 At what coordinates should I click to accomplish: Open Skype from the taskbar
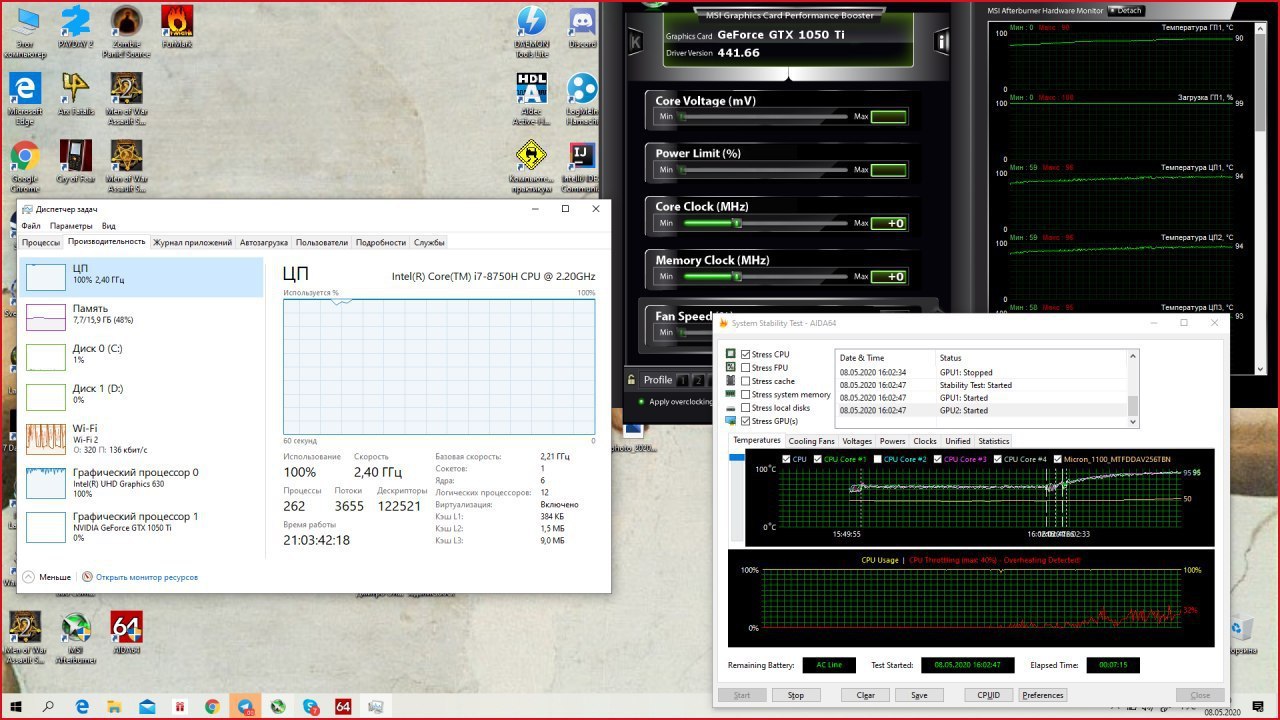[x=310, y=706]
